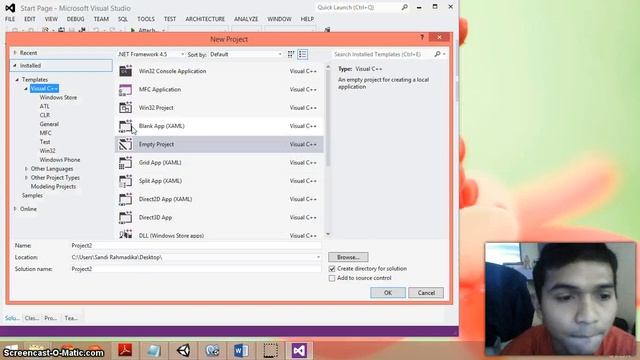This screenshot has height=360, width=640.
Task: Click the Visual Studio logo in title bar
Action: click(10, 8)
